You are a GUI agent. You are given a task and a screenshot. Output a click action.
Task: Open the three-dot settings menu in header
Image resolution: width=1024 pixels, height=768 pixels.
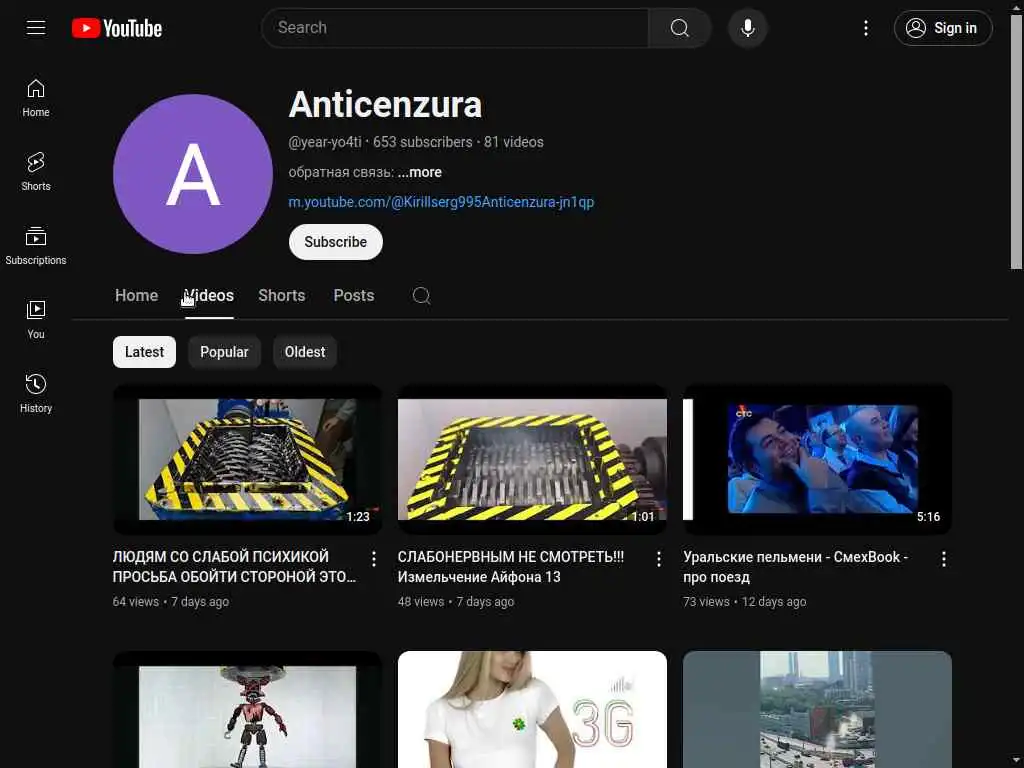866,28
